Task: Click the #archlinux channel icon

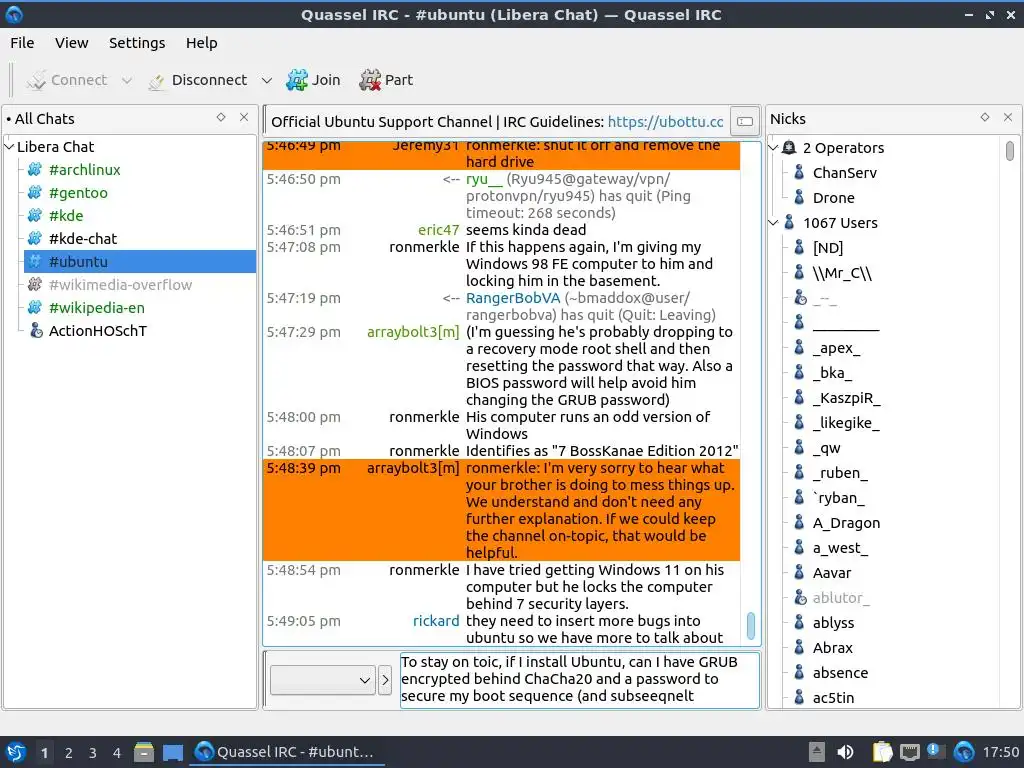Action: pyautogui.click(x=35, y=170)
